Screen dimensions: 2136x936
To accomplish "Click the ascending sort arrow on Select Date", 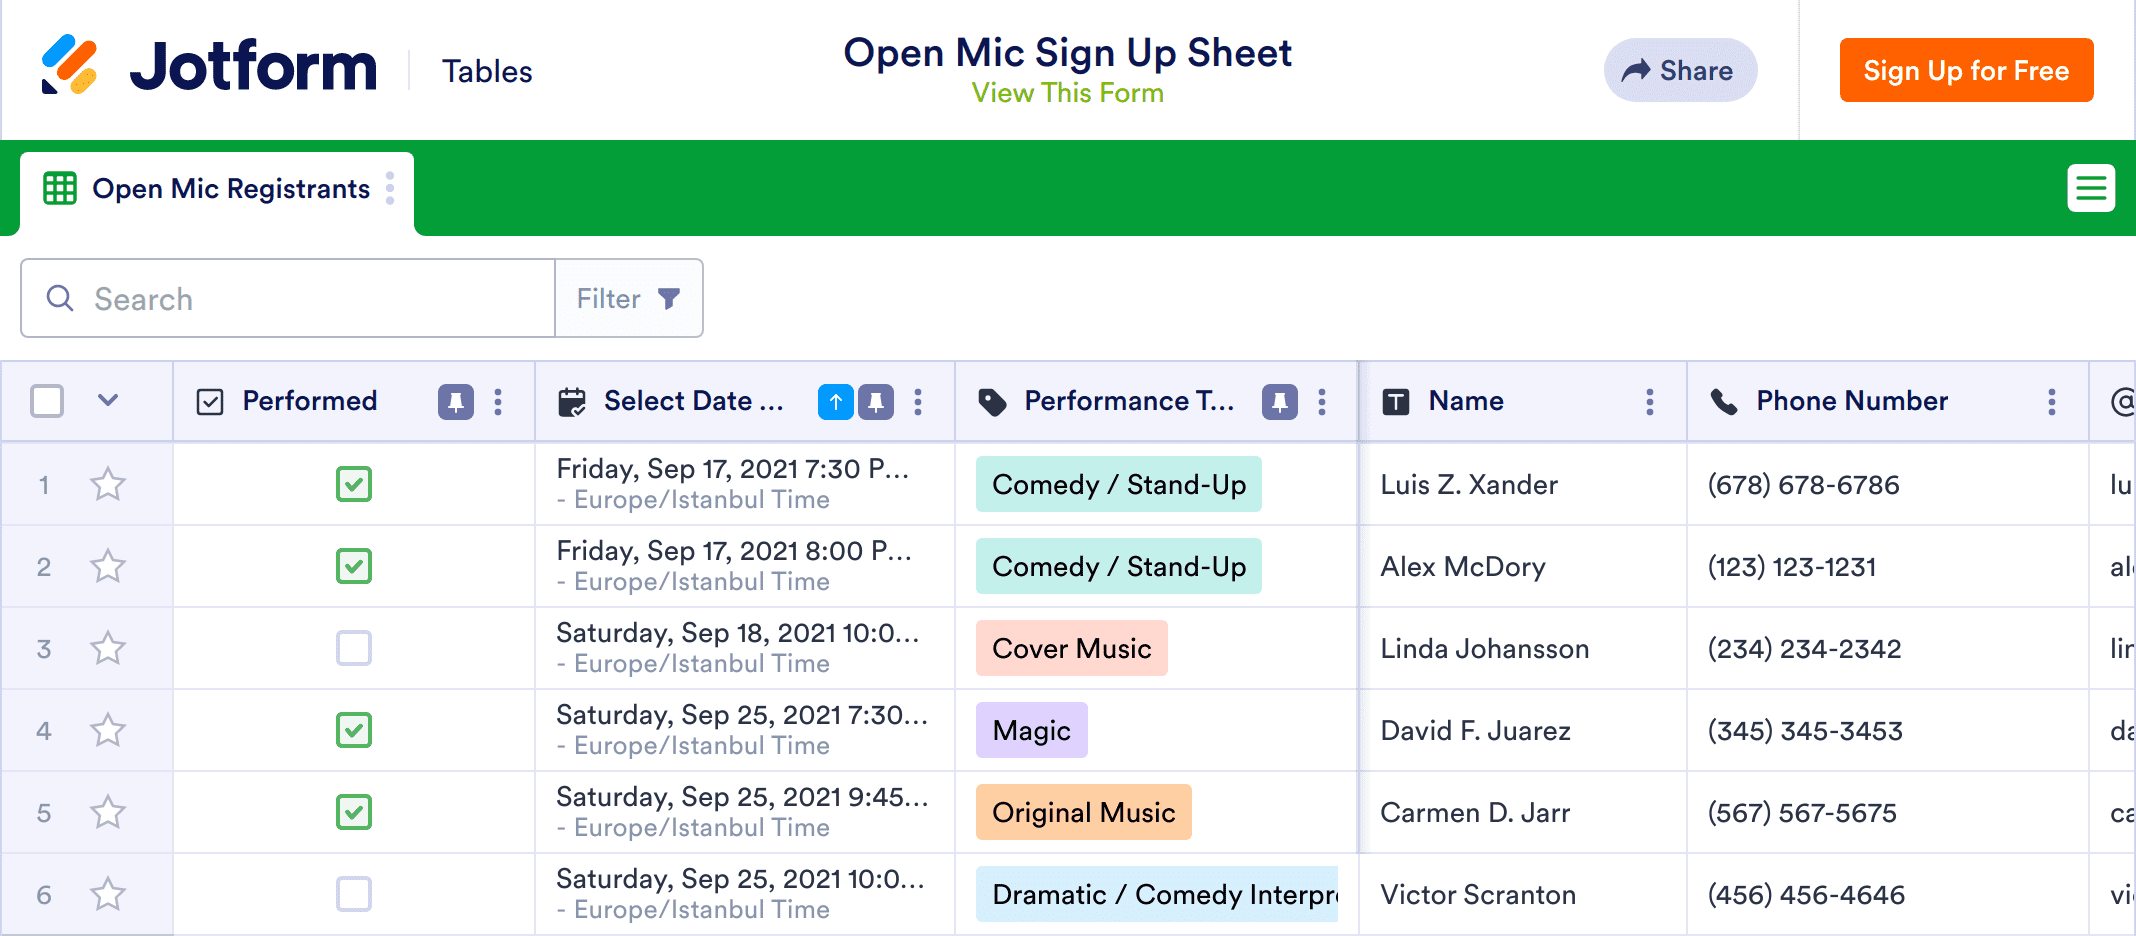I will (835, 402).
